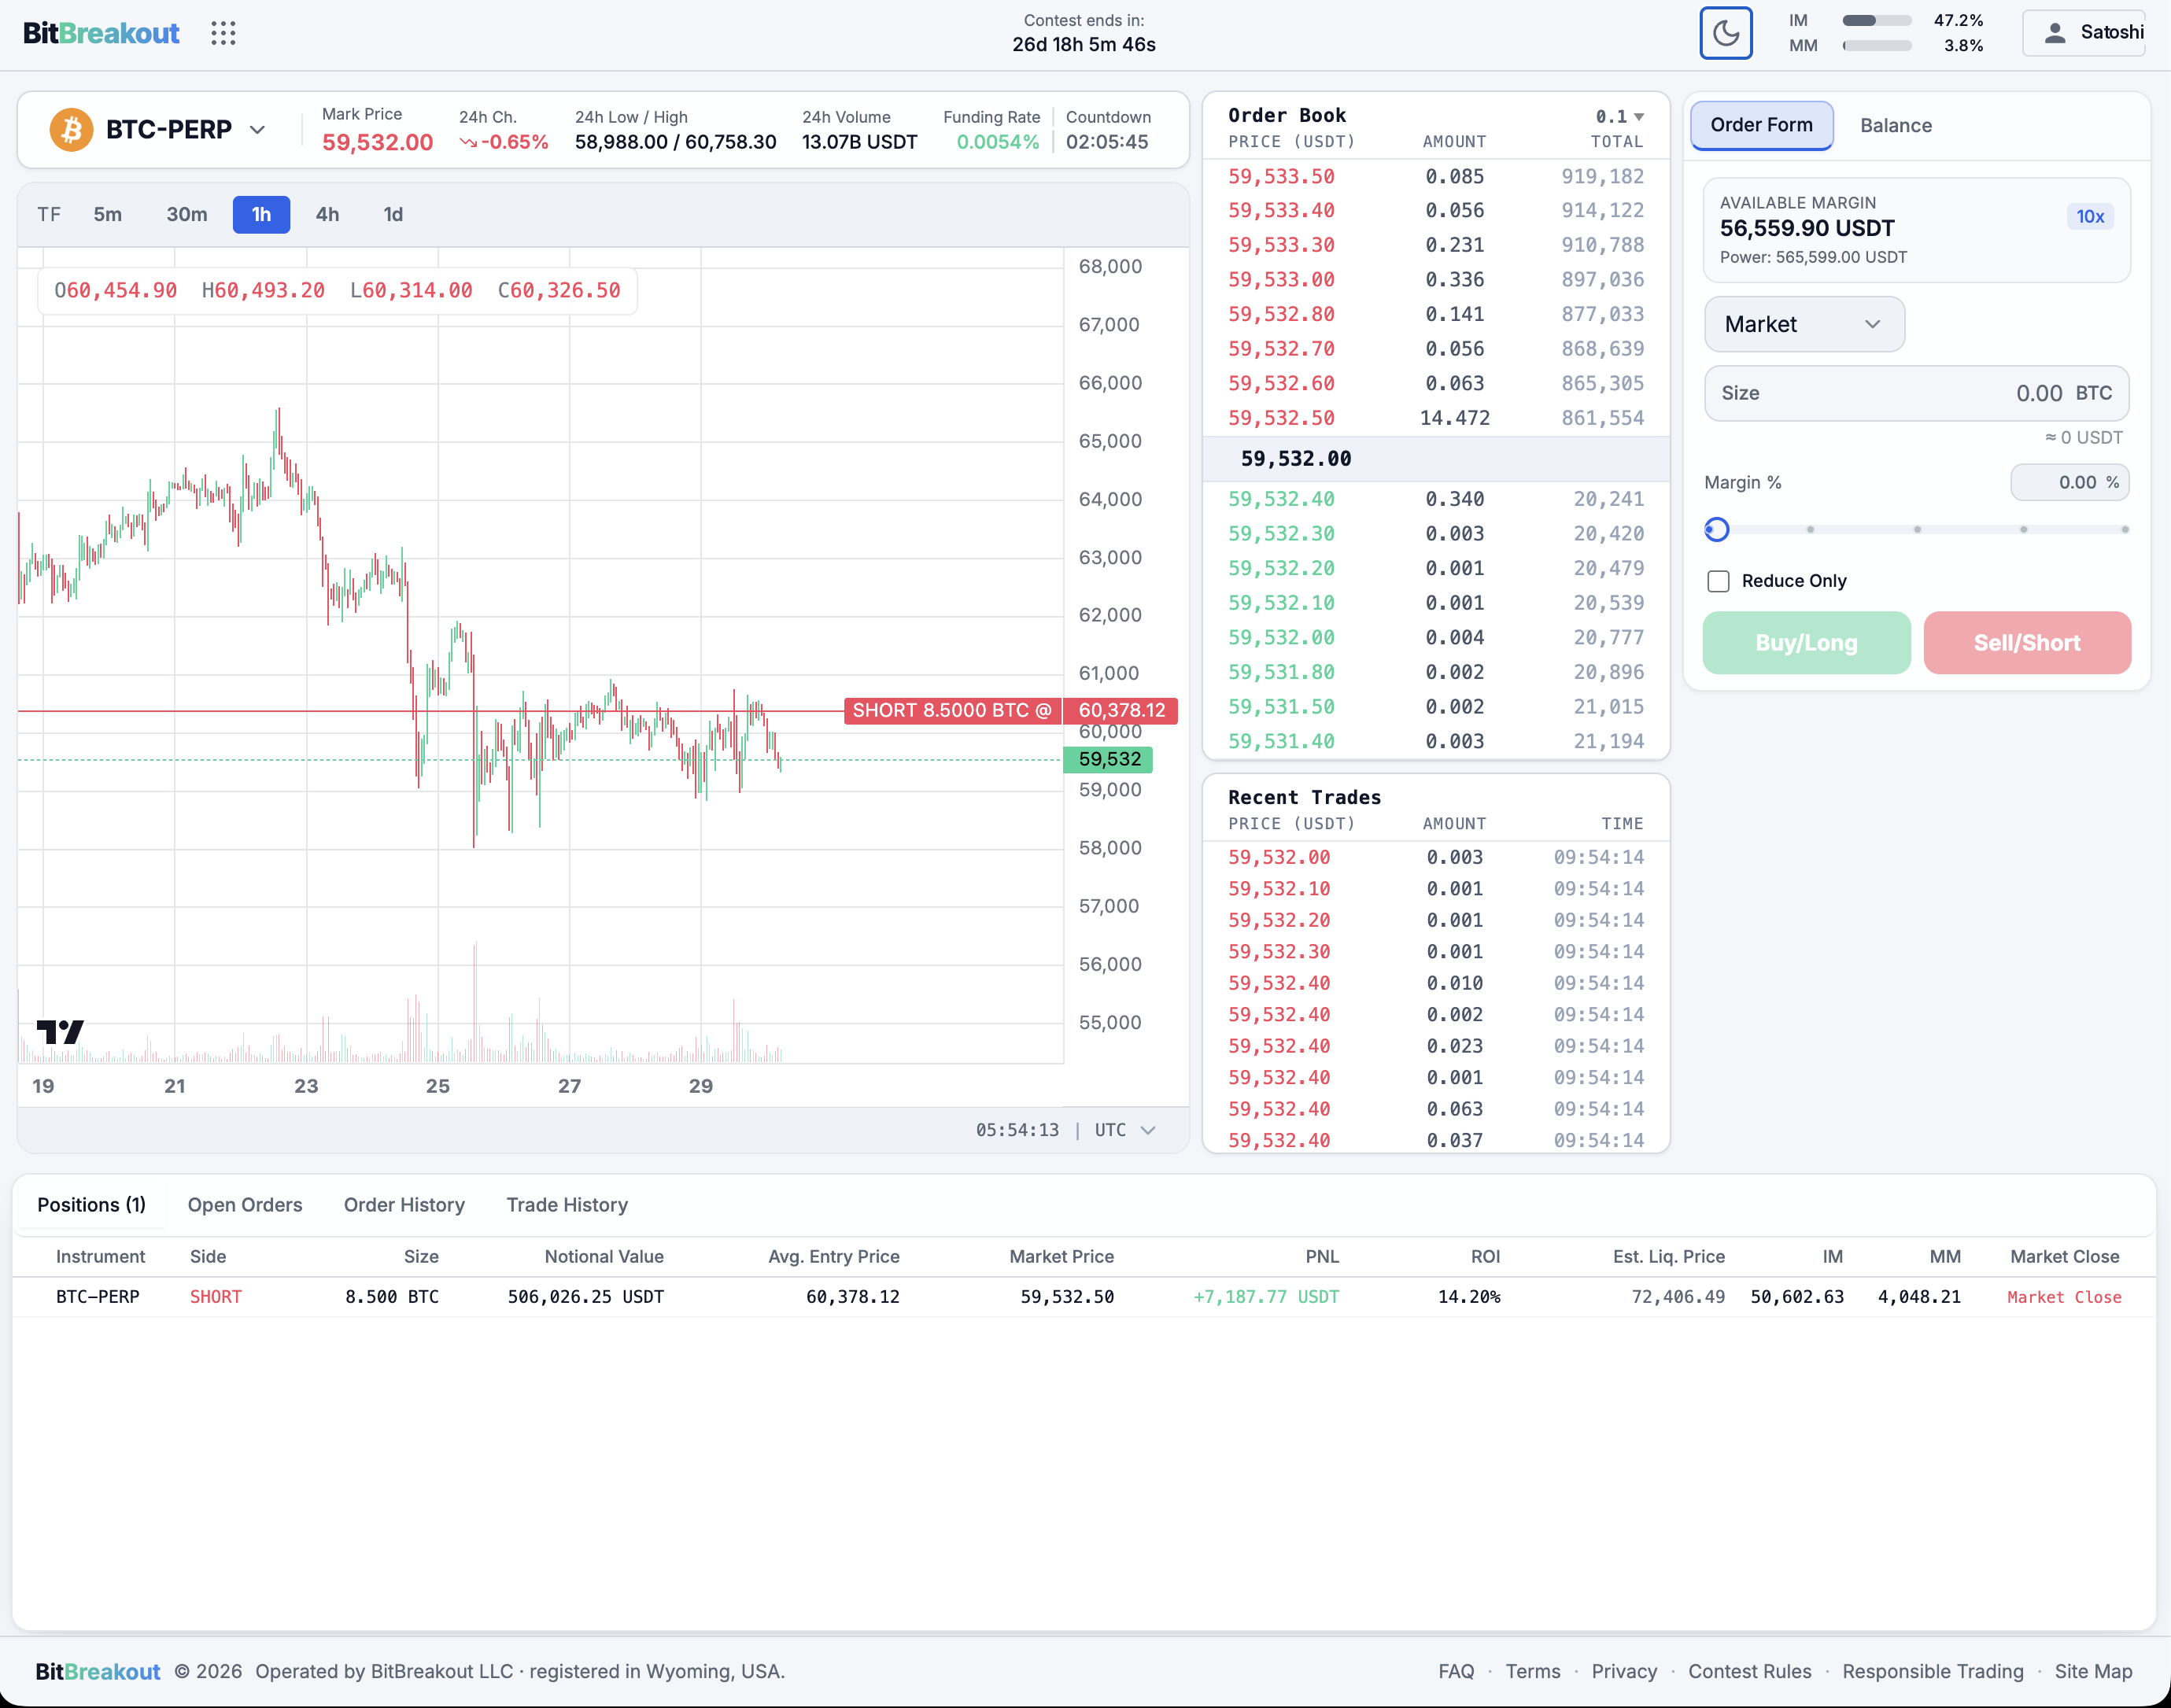Open the Positions (1) tab
The image size is (2171, 1708).
91,1205
